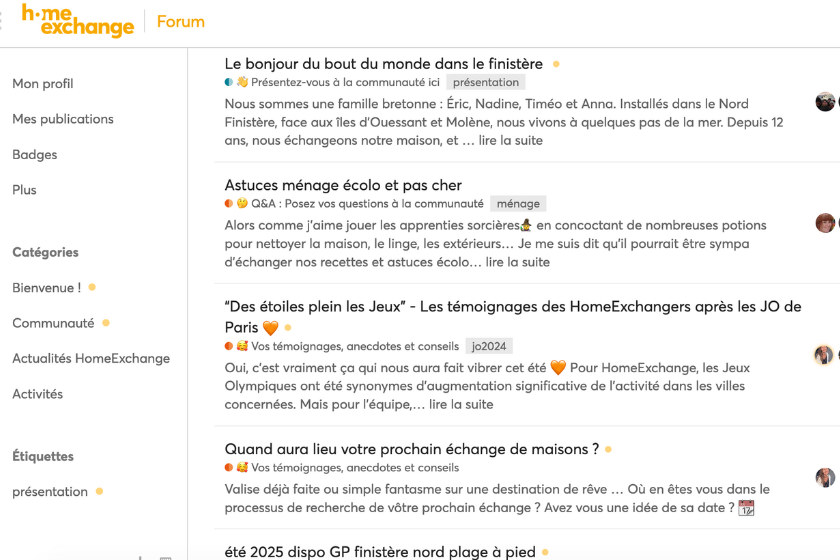Open the Badges page

click(35, 155)
